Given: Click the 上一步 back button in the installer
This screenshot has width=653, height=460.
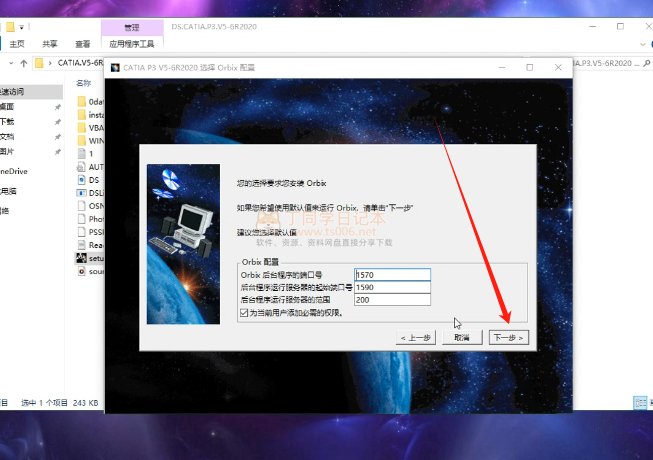Looking at the screenshot, I should click(416, 338).
